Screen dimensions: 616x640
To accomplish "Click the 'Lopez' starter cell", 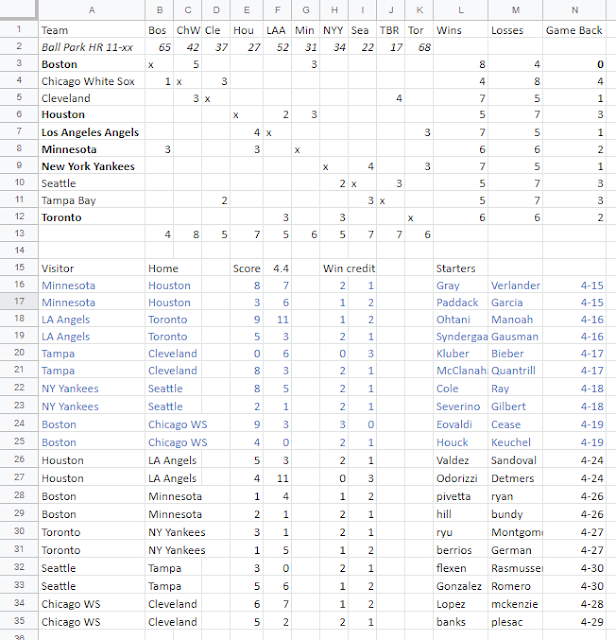I will pos(460,604).
